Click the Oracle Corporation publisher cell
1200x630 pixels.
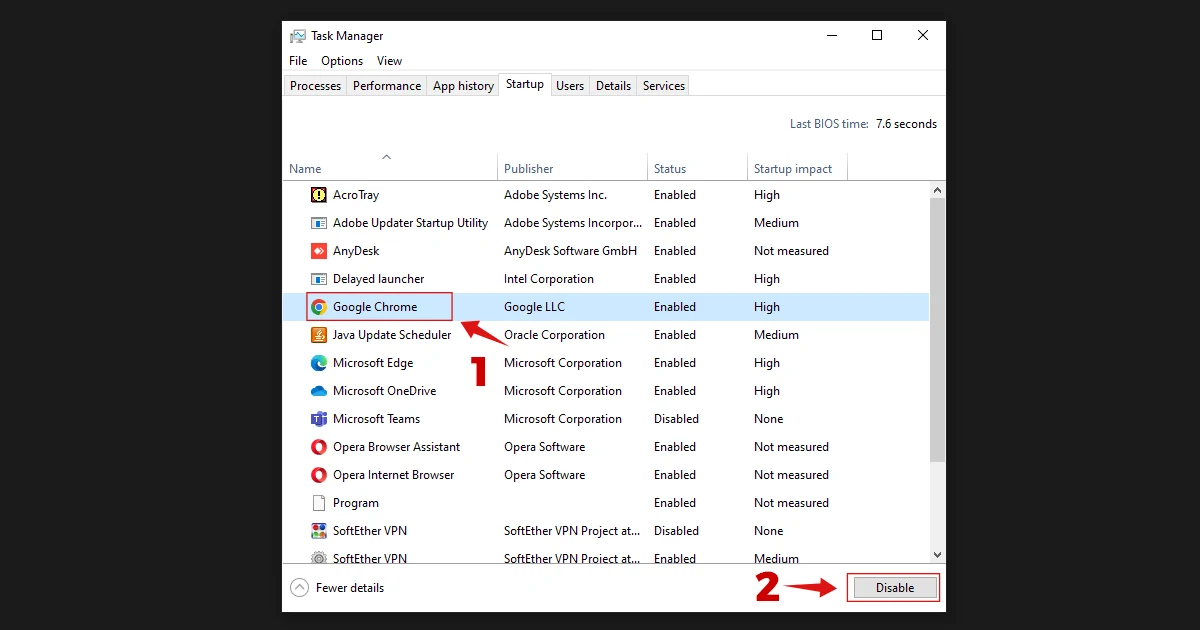point(554,335)
